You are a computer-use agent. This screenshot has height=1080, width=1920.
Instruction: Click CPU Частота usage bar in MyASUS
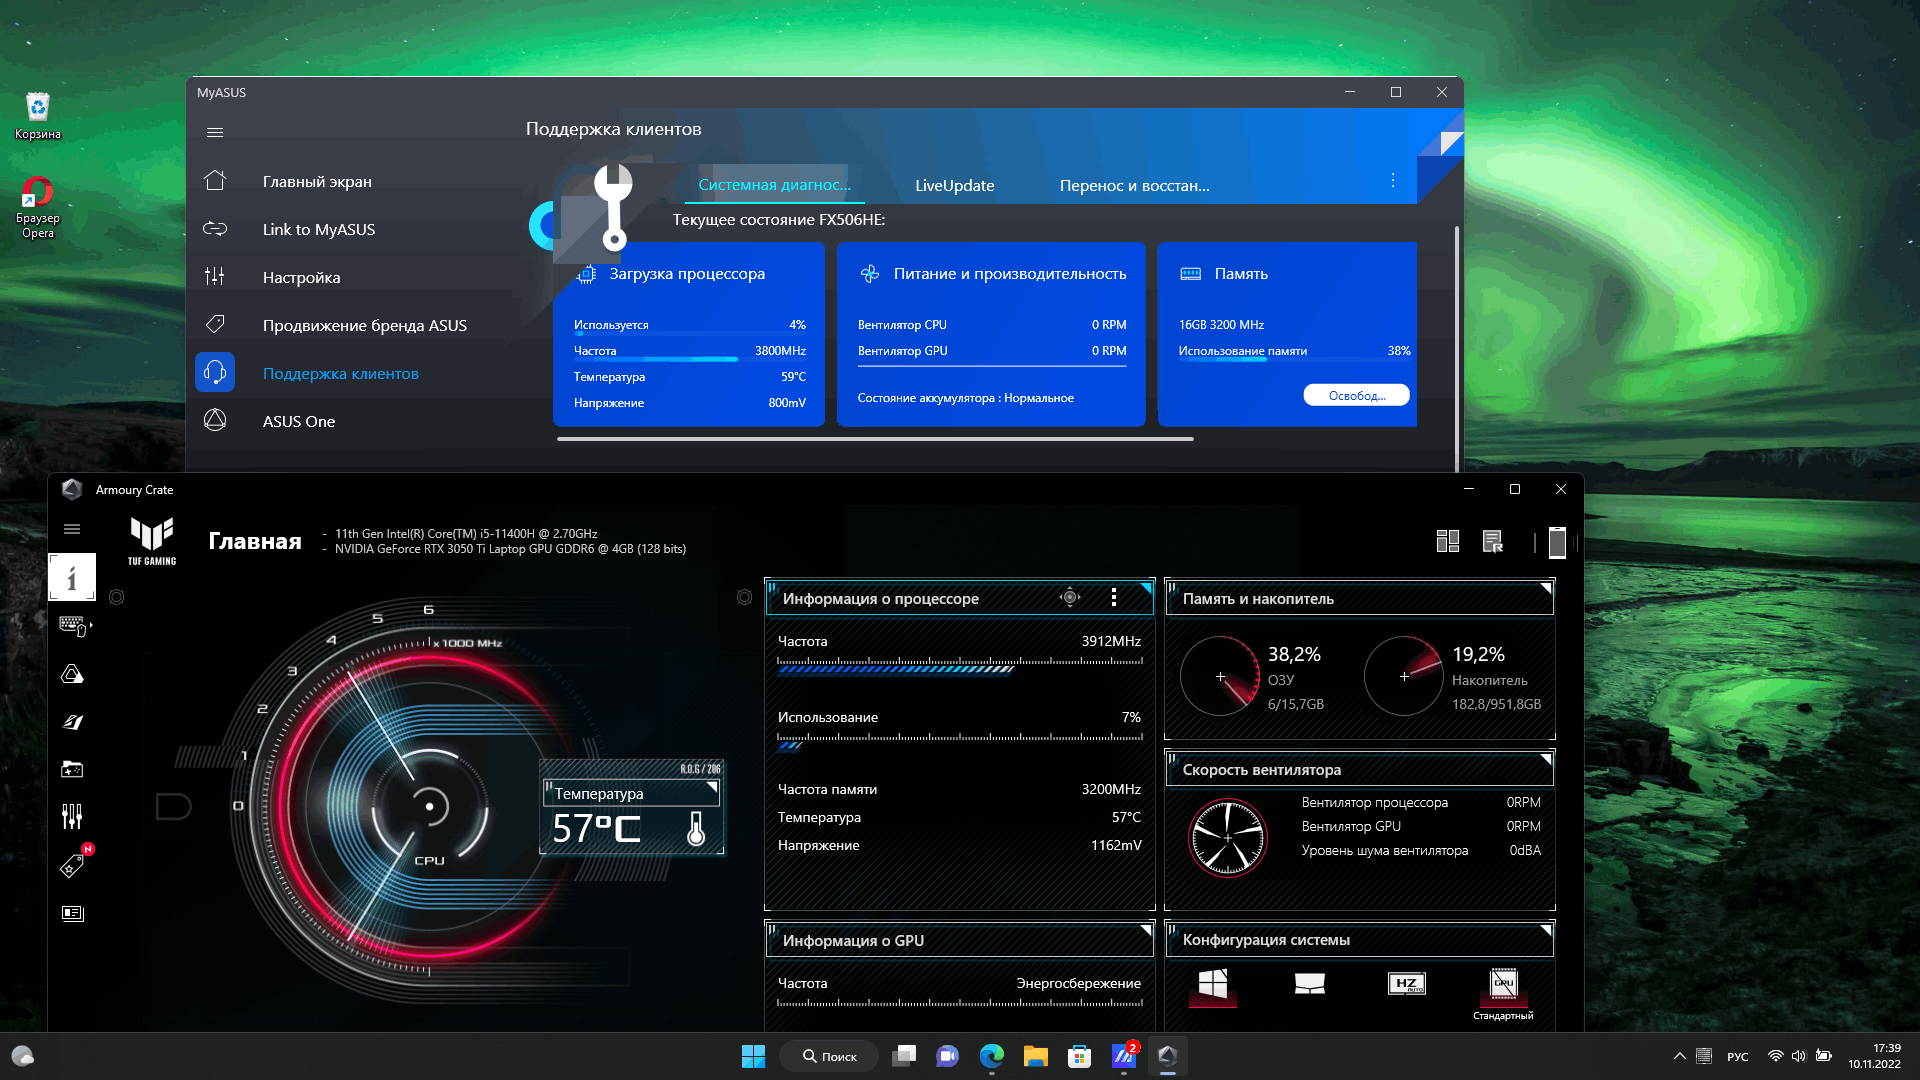click(690, 359)
